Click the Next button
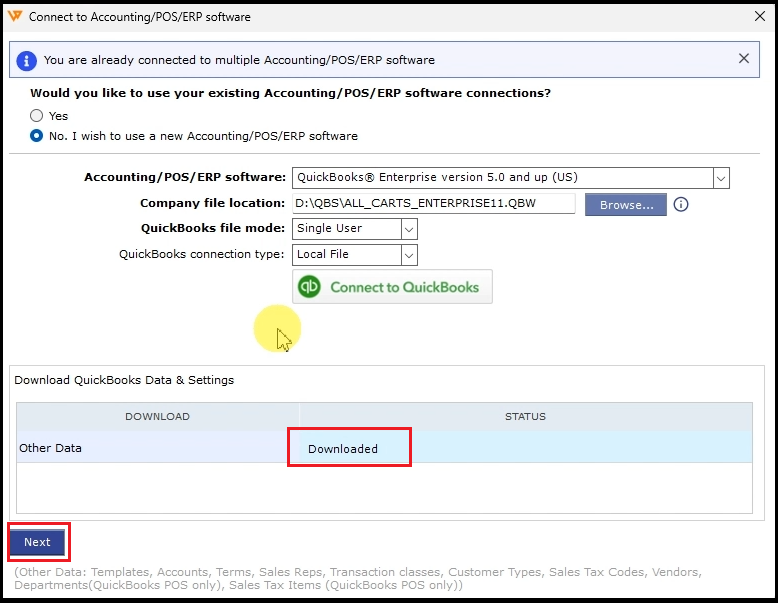The width and height of the screenshot is (778, 603). 37,542
